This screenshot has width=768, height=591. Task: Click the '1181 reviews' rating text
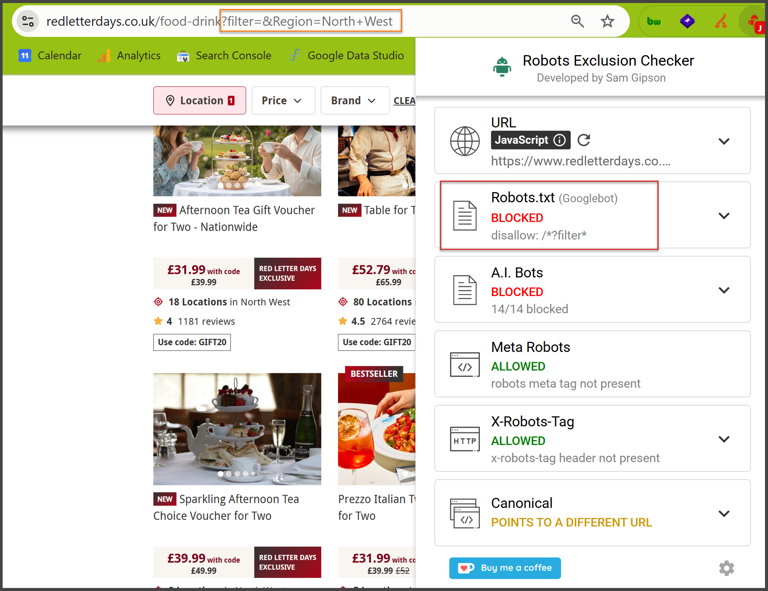coord(206,321)
